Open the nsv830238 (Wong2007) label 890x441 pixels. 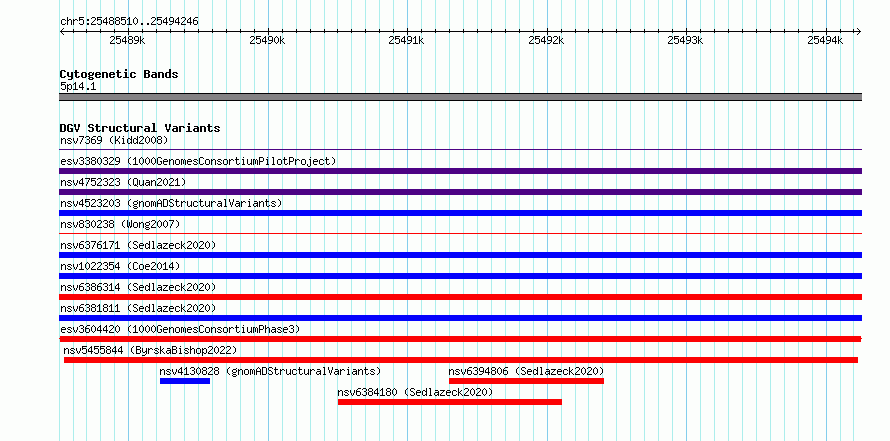click(x=120, y=224)
